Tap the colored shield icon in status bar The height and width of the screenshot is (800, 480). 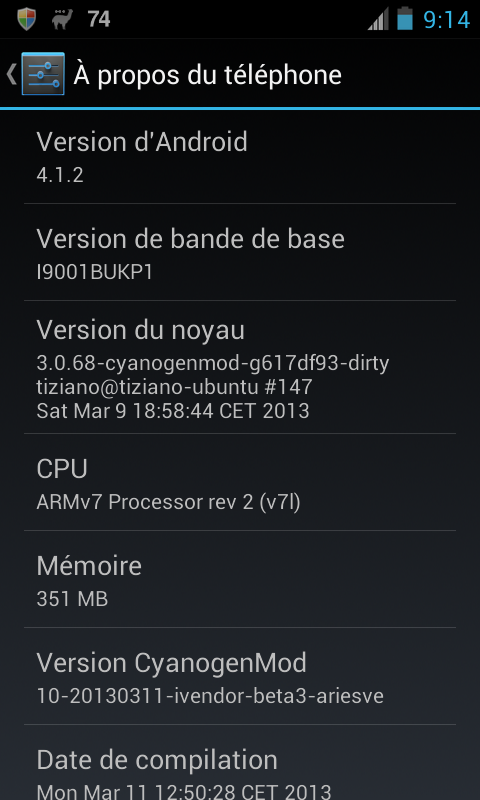pyautogui.click(x=27, y=19)
